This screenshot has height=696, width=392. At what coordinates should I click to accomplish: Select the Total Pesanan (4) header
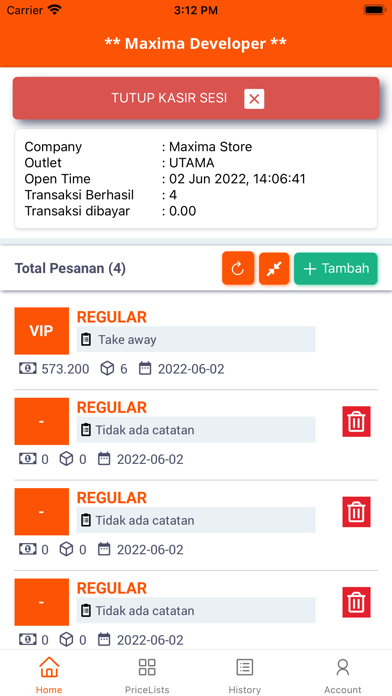click(x=70, y=268)
